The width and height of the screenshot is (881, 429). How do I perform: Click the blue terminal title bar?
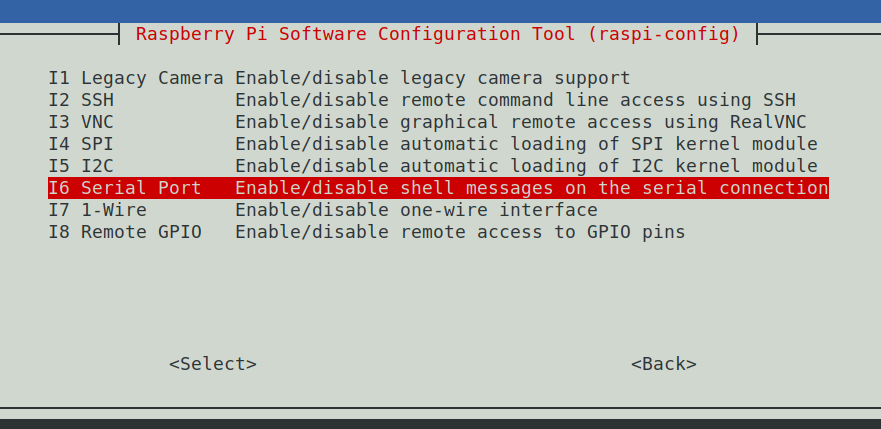pyautogui.click(x=440, y=11)
